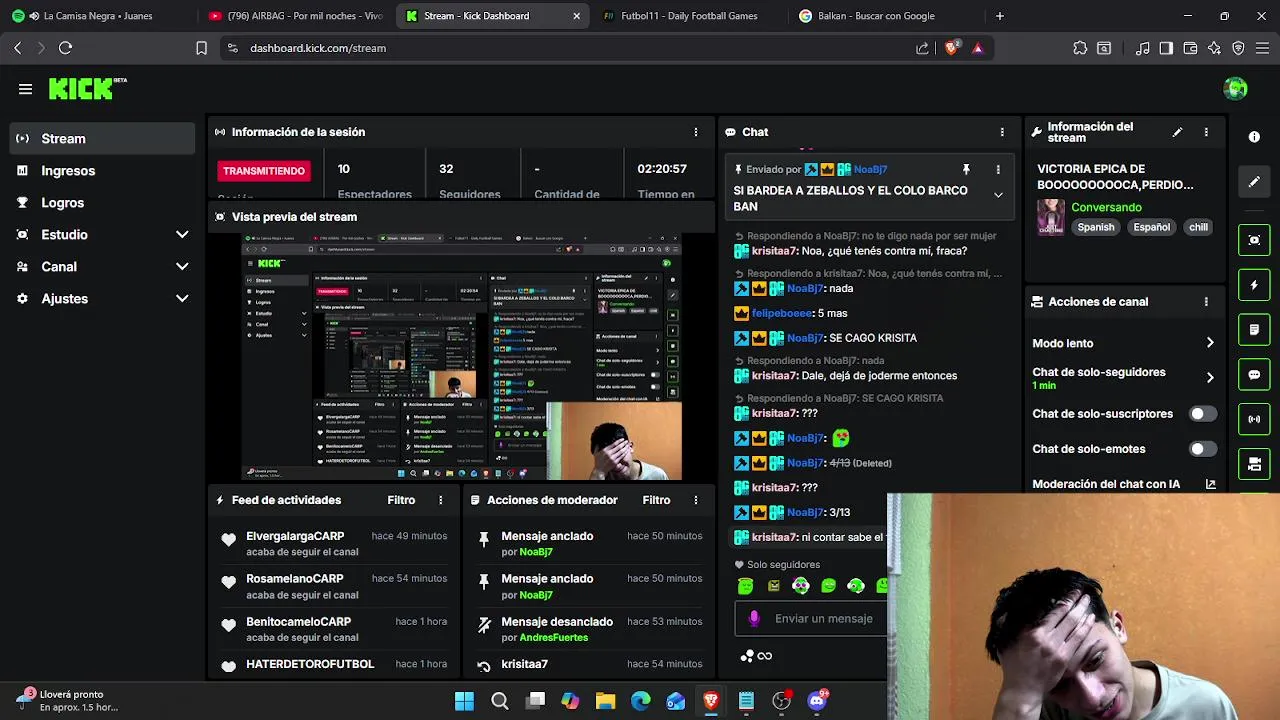Open Brave wallet icon in toolbar
1280x720 pixels.
point(1190,48)
